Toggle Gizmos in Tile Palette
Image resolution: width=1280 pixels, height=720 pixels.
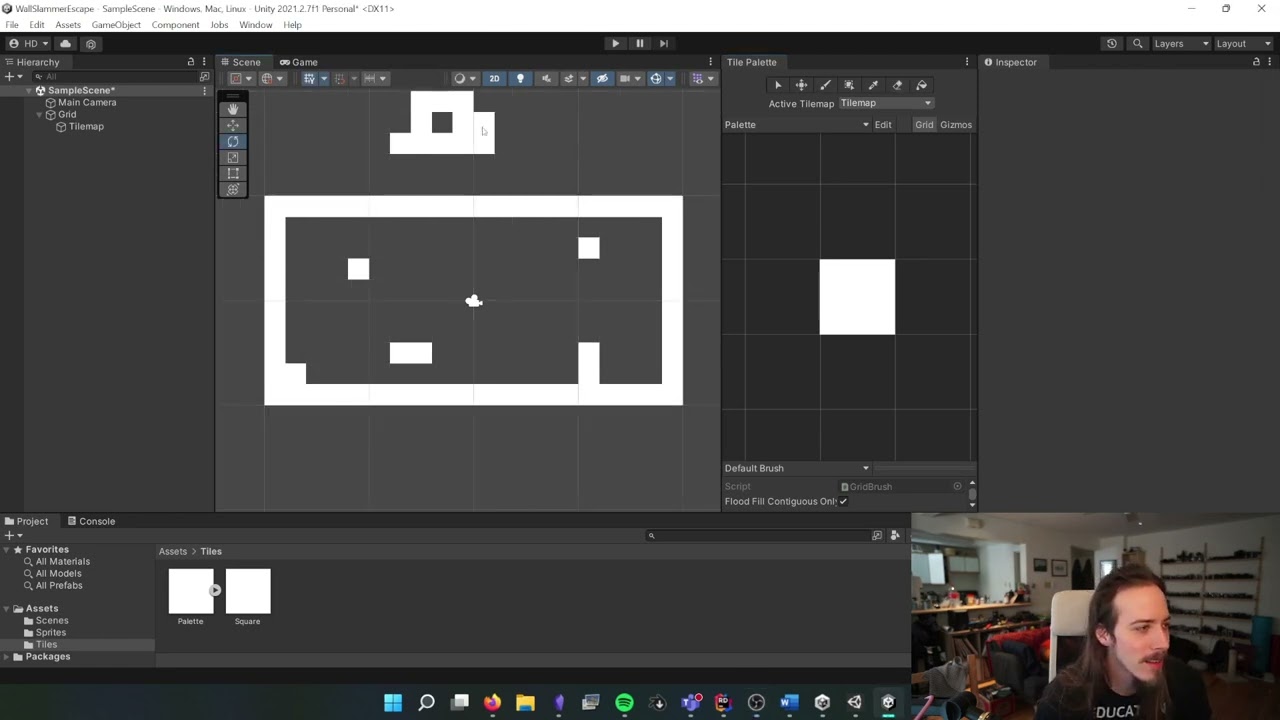coord(956,125)
